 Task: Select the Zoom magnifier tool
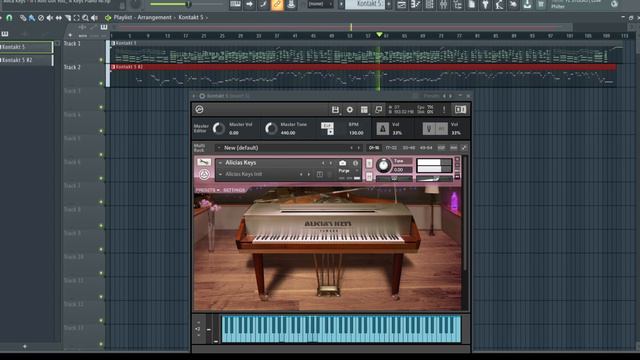85,18
